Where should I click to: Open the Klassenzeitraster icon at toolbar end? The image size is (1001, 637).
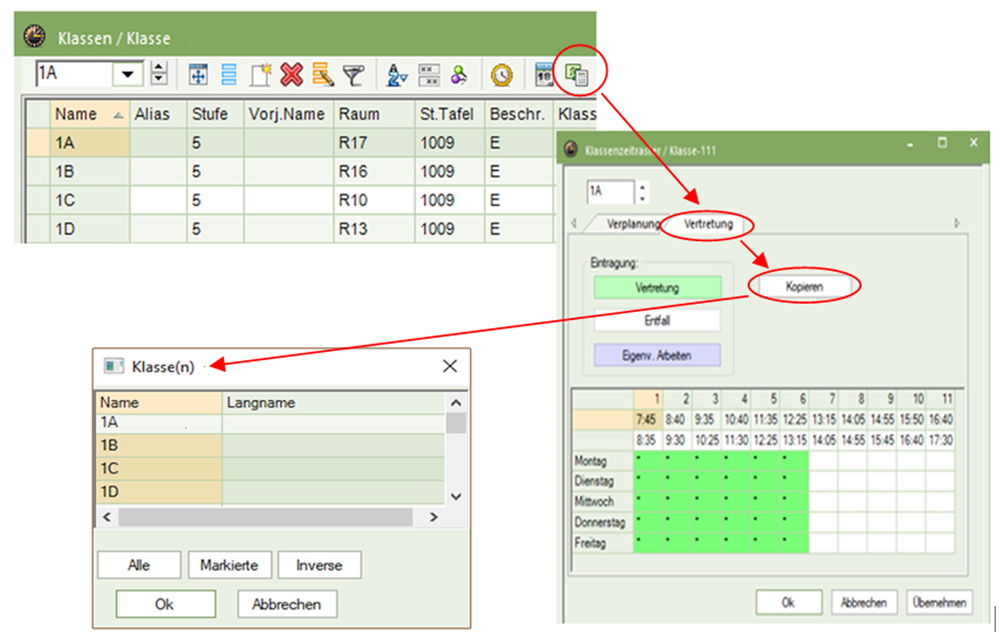(x=577, y=74)
